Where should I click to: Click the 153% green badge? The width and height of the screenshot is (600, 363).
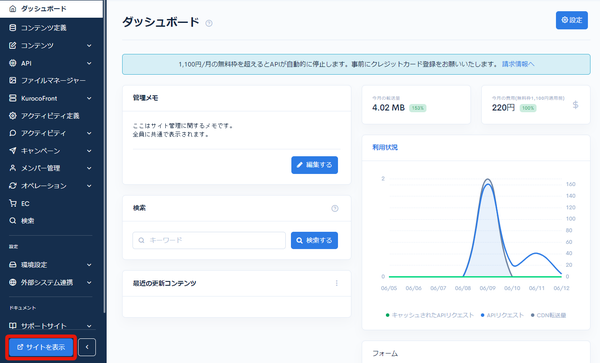click(417, 108)
